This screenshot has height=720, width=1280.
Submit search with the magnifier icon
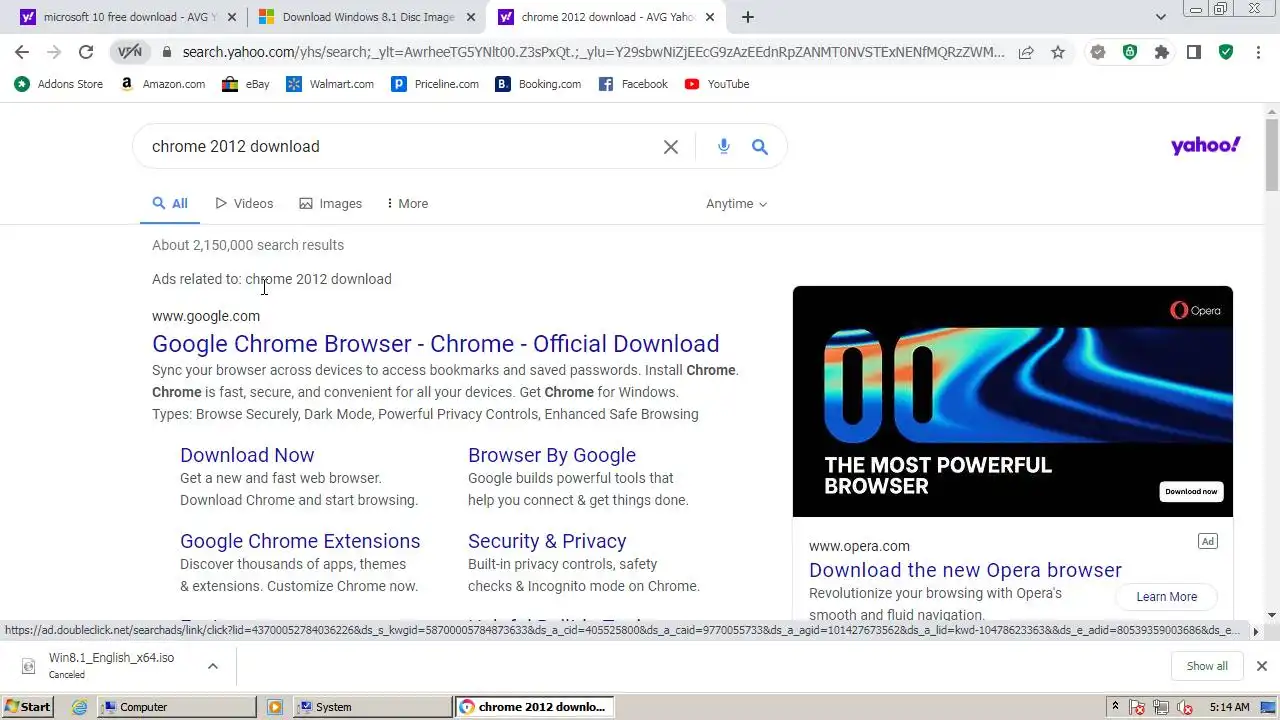(x=760, y=147)
